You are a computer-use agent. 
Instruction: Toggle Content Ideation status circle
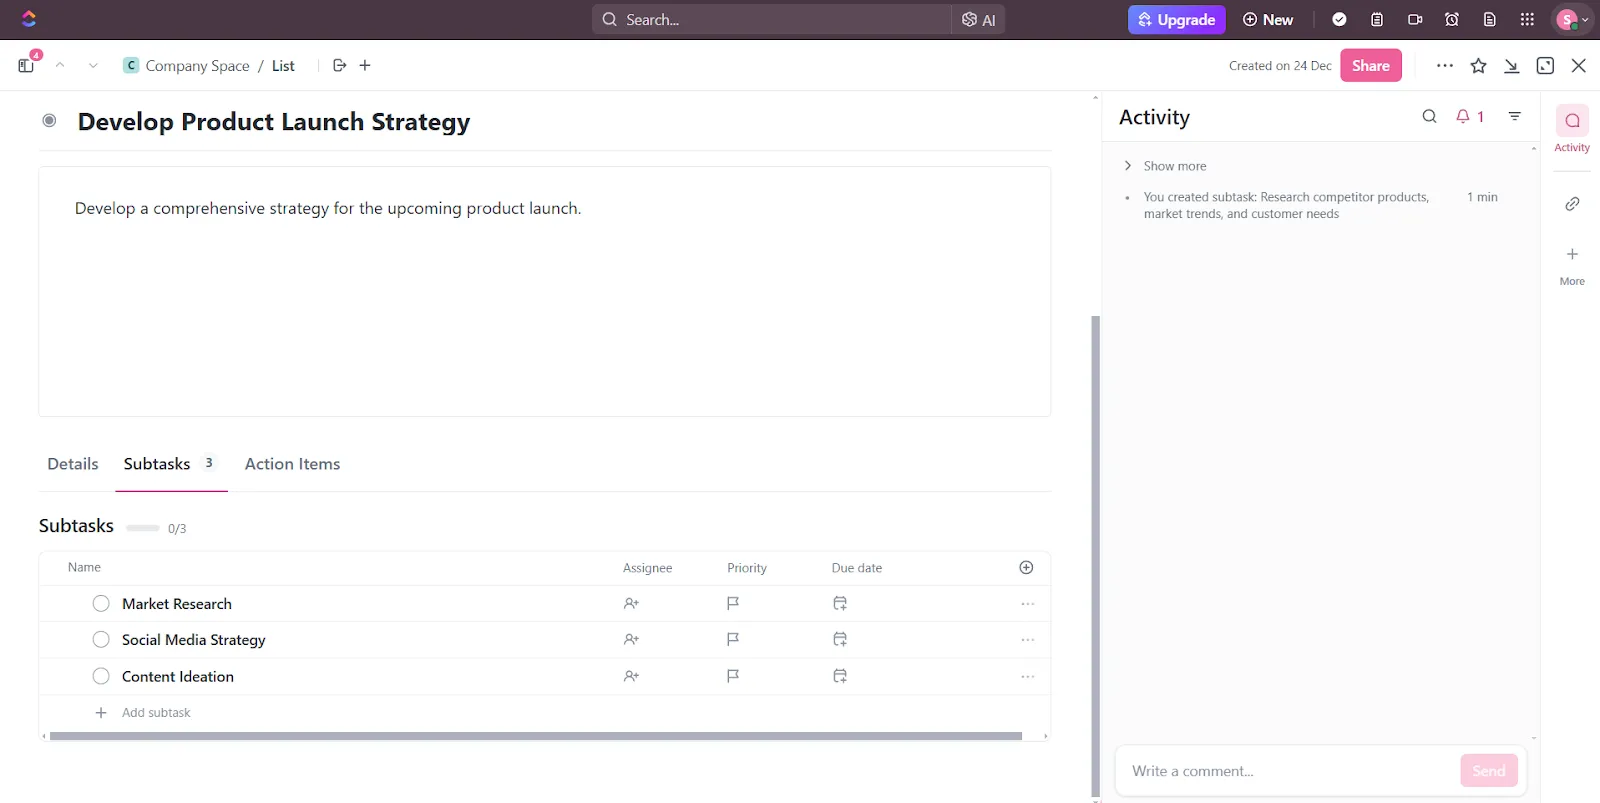(101, 676)
